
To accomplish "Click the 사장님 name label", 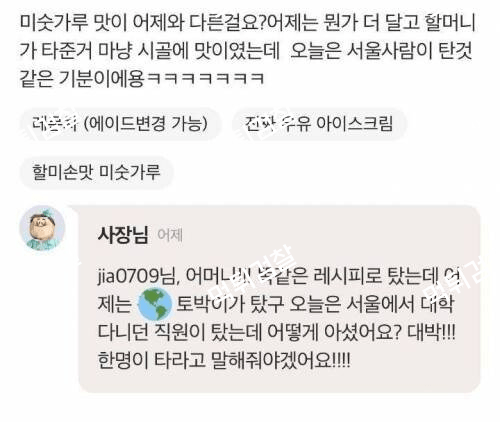I will tap(123, 235).
